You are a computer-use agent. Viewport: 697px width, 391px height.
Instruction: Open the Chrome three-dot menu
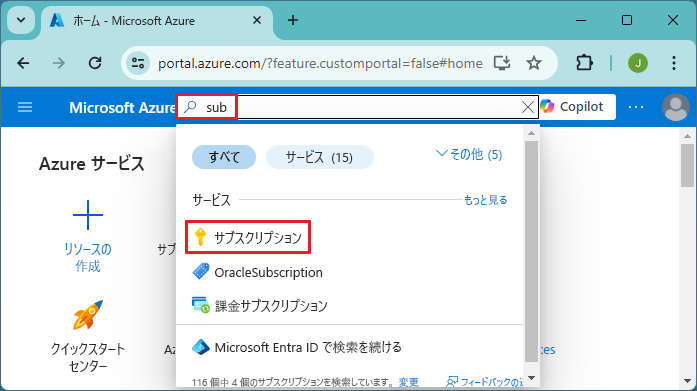click(x=674, y=63)
